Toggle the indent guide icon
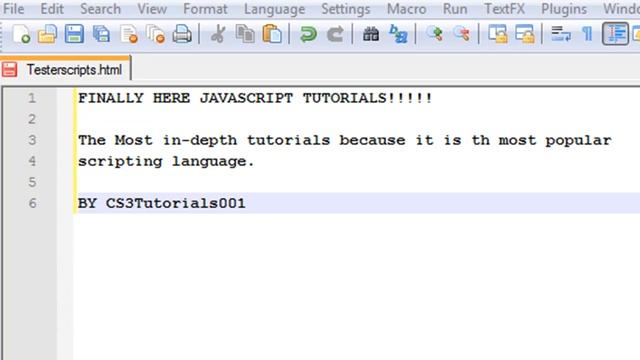The height and width of the screenshot is (360, 640). click(615, 34)
